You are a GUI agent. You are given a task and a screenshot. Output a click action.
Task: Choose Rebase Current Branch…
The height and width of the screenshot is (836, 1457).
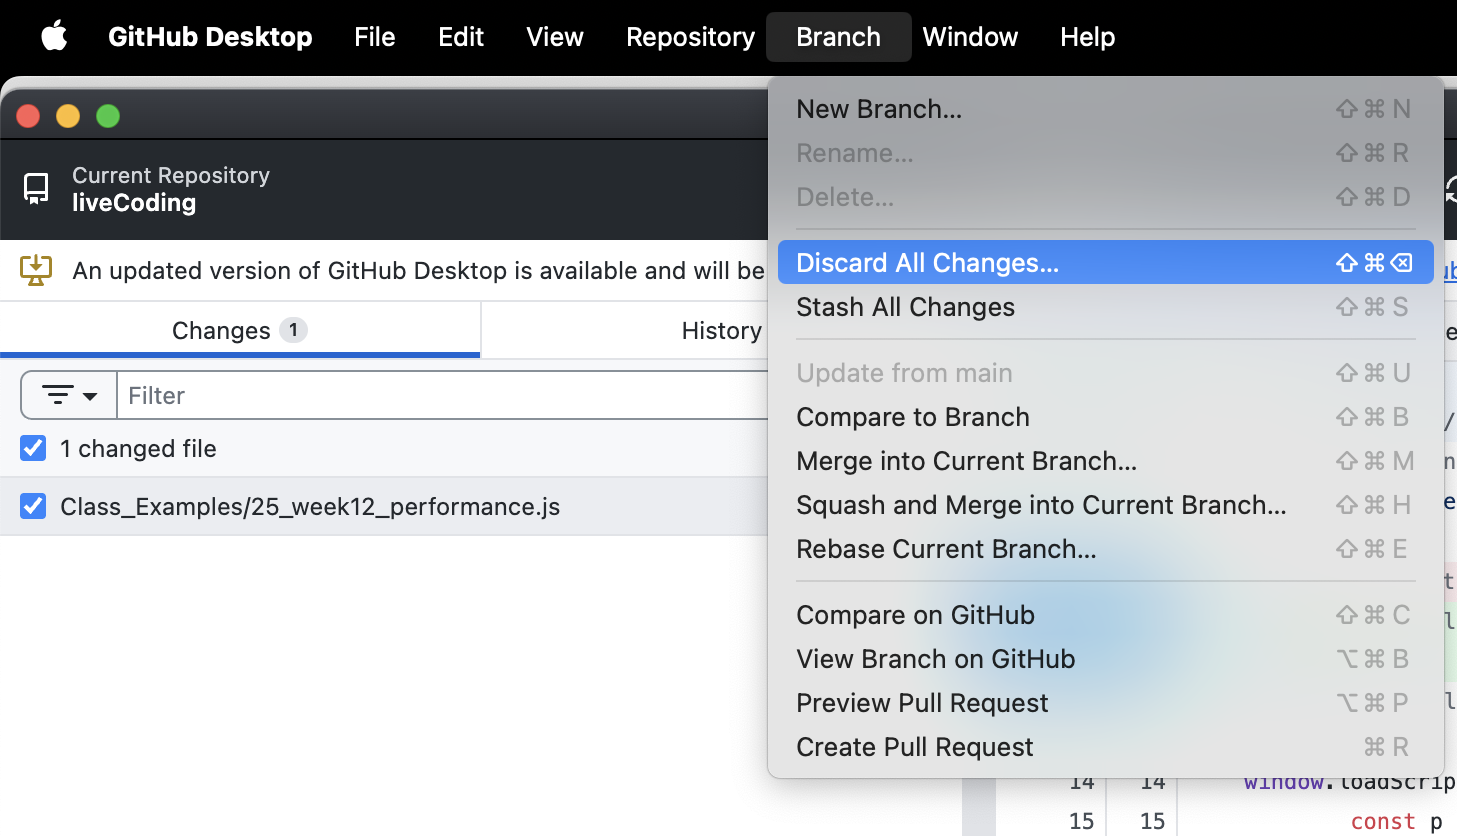tap(1105, 549)
